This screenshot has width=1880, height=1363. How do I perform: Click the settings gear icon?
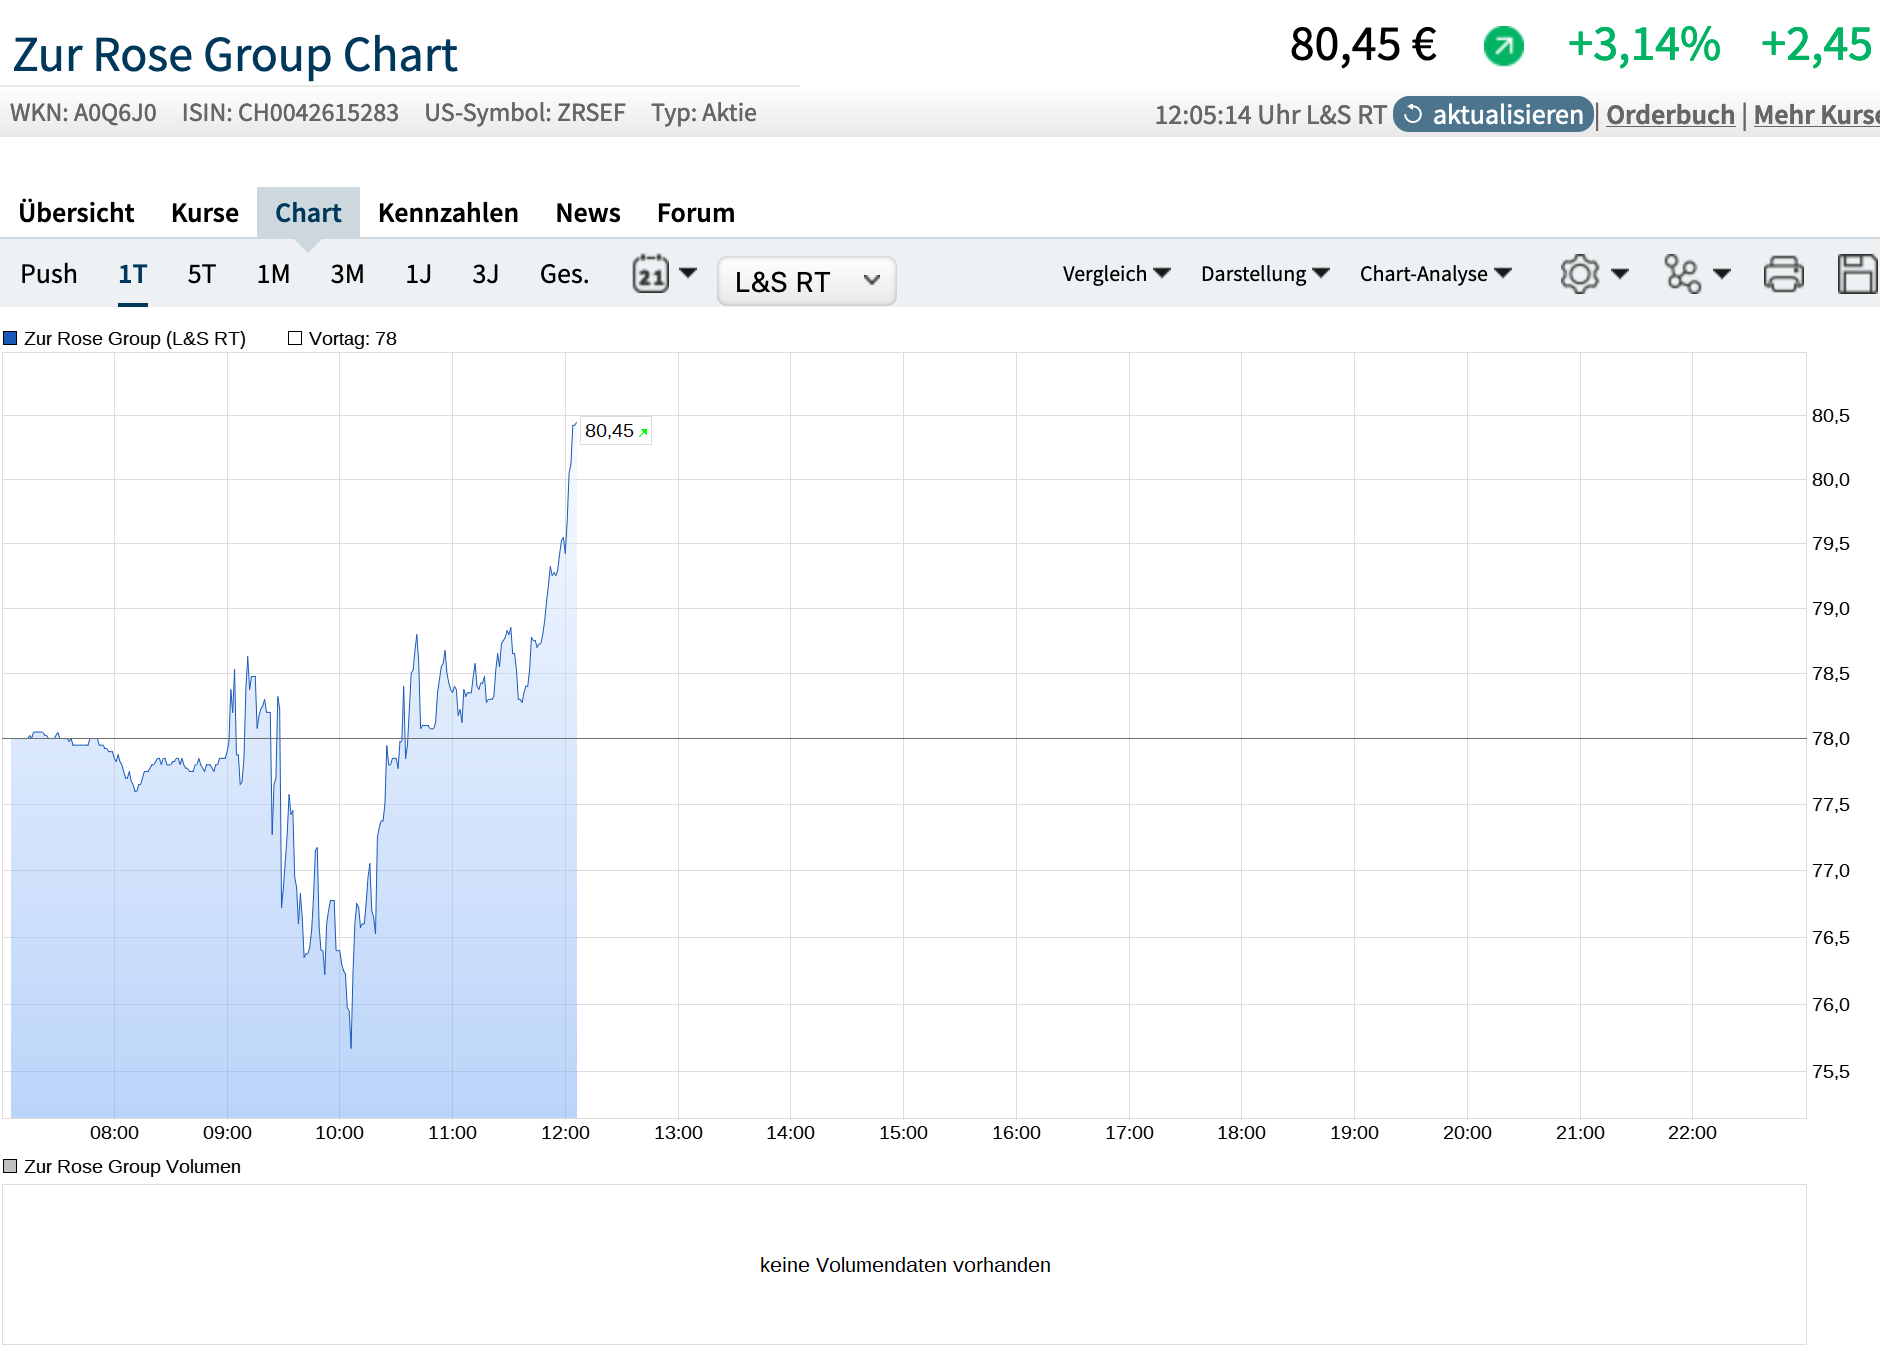(x=1579, y=274)
